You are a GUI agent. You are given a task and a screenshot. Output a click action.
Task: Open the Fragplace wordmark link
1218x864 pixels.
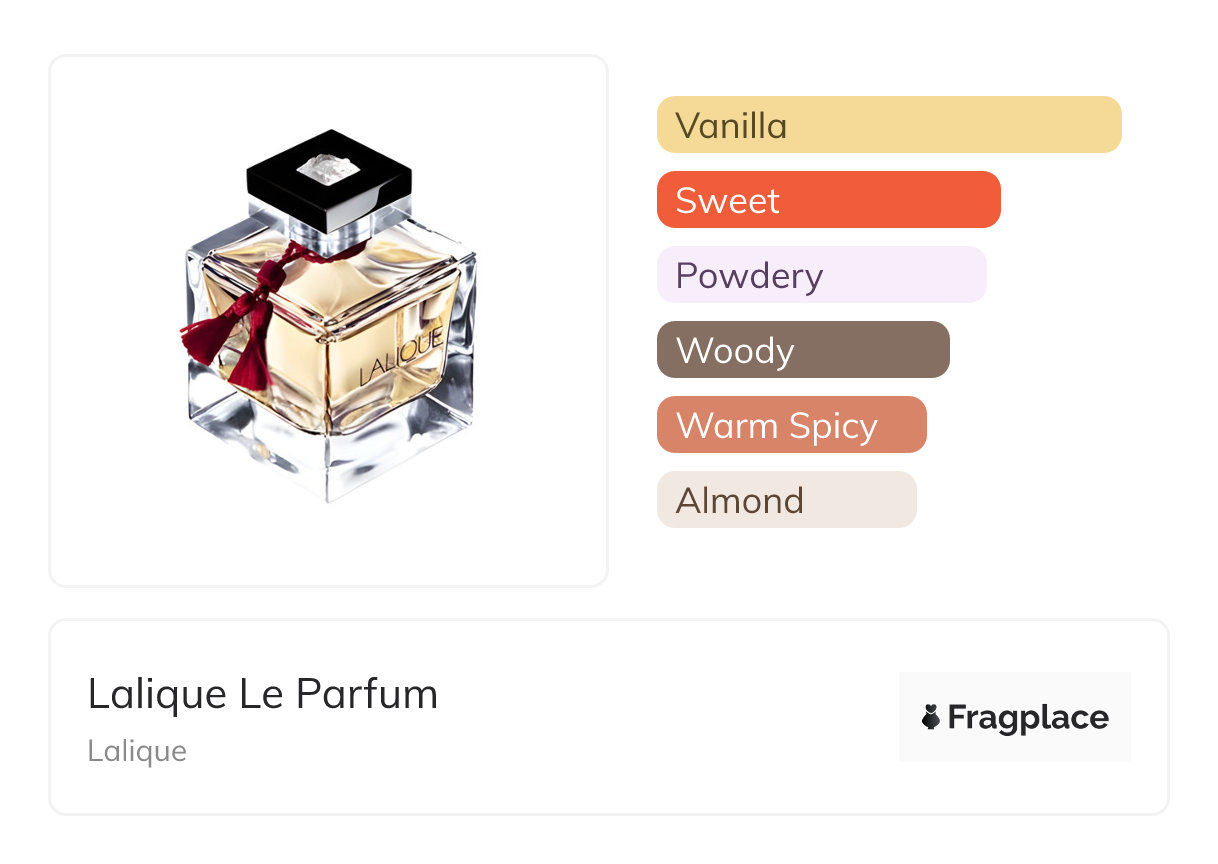pos(1027,717)
